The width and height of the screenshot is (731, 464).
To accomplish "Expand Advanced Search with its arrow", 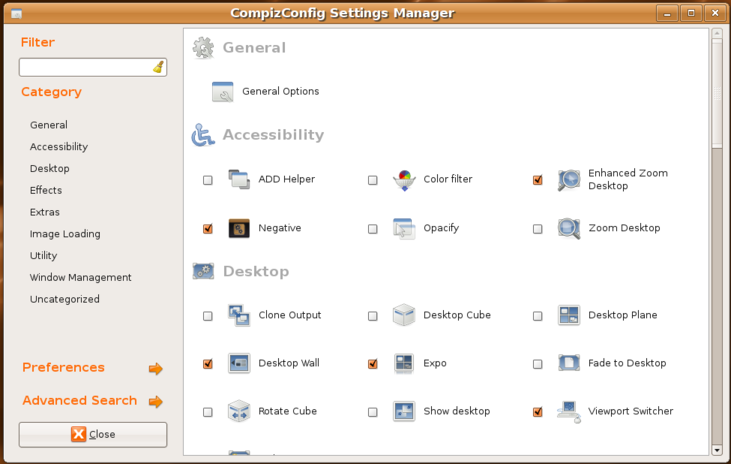I will 156,402.
